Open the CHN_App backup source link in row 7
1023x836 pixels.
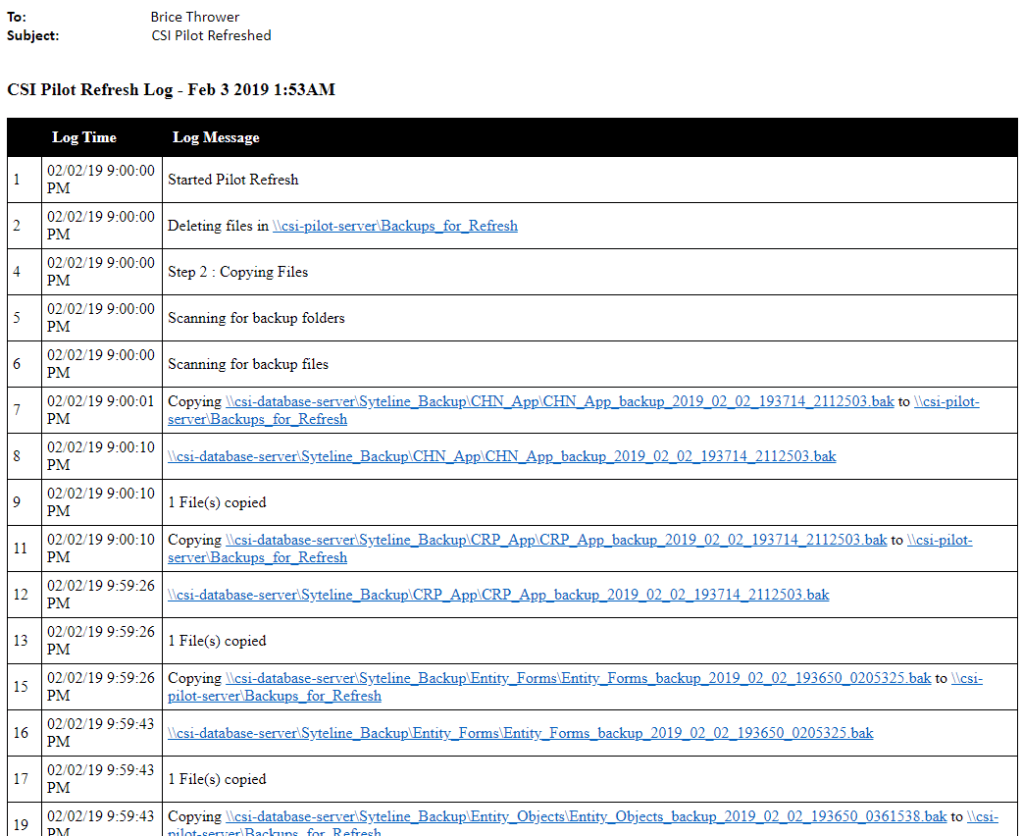coord(559,402)
